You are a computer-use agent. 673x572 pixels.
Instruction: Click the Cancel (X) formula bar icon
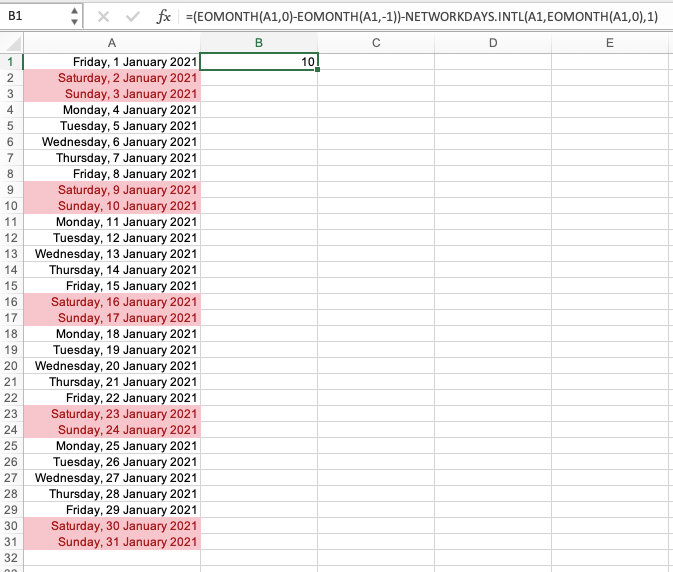[x=103, y=17]
